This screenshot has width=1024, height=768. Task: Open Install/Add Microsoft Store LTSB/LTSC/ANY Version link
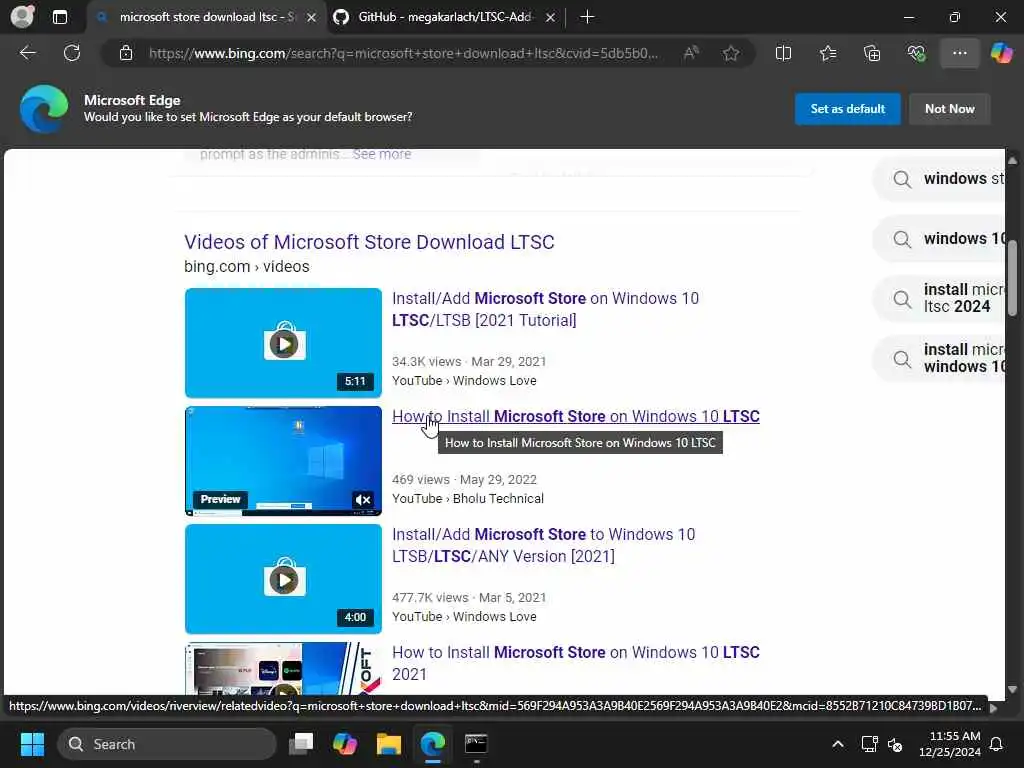click(x=543, y=545)
